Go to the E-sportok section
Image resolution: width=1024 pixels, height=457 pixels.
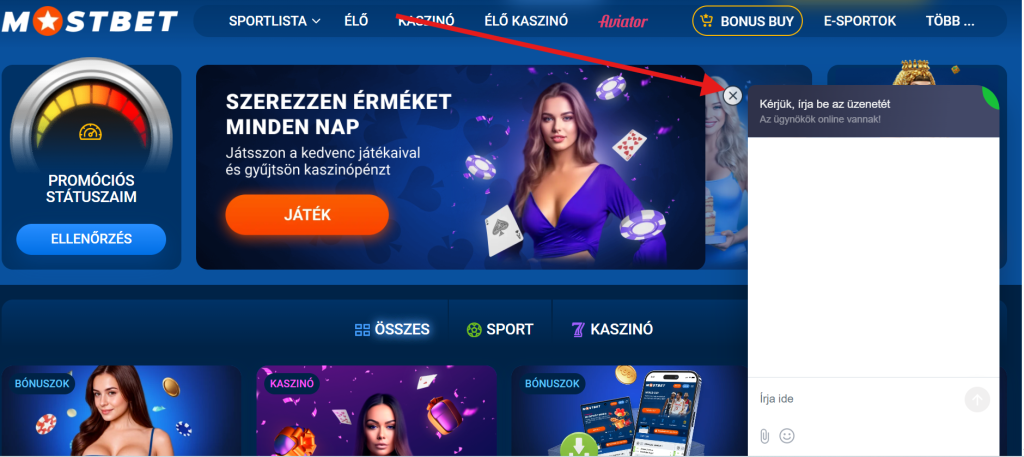[859, 21]
